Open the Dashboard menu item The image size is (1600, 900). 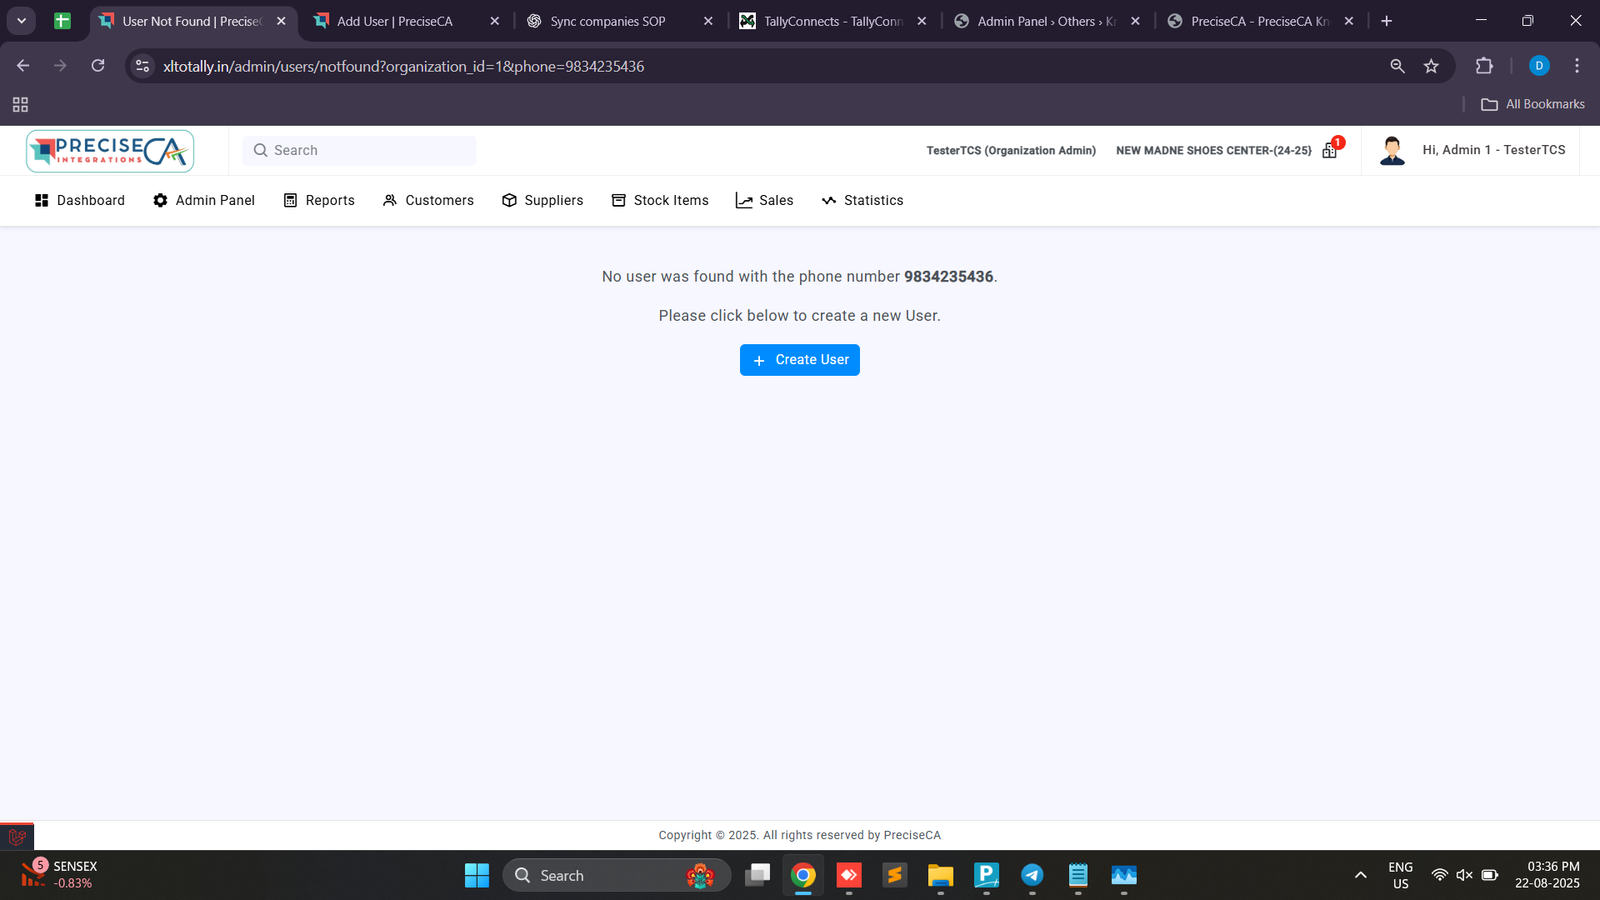point(80,200)
